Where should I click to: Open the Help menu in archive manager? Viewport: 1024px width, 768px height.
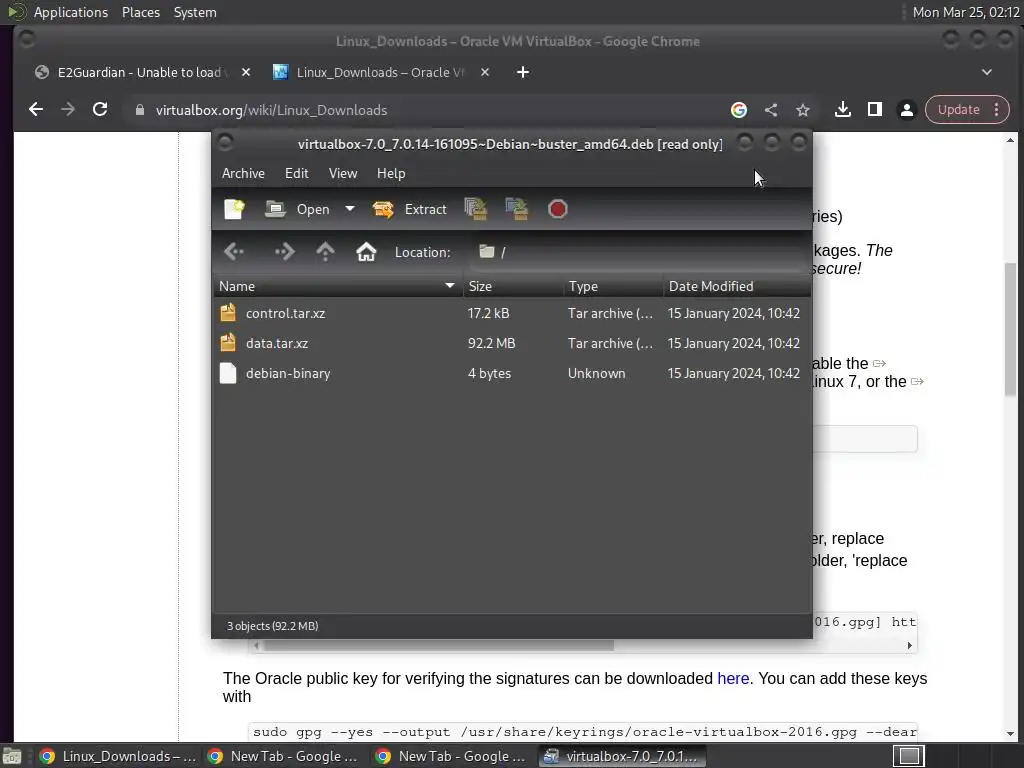click(x=391, y=173)
